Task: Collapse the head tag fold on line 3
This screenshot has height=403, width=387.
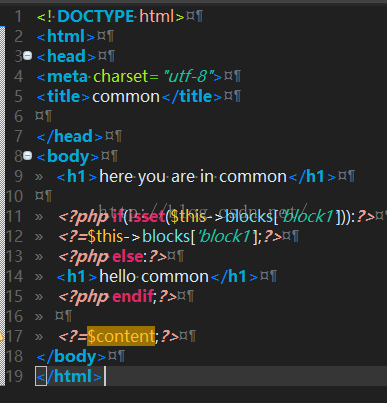Action: coord(27,56)
